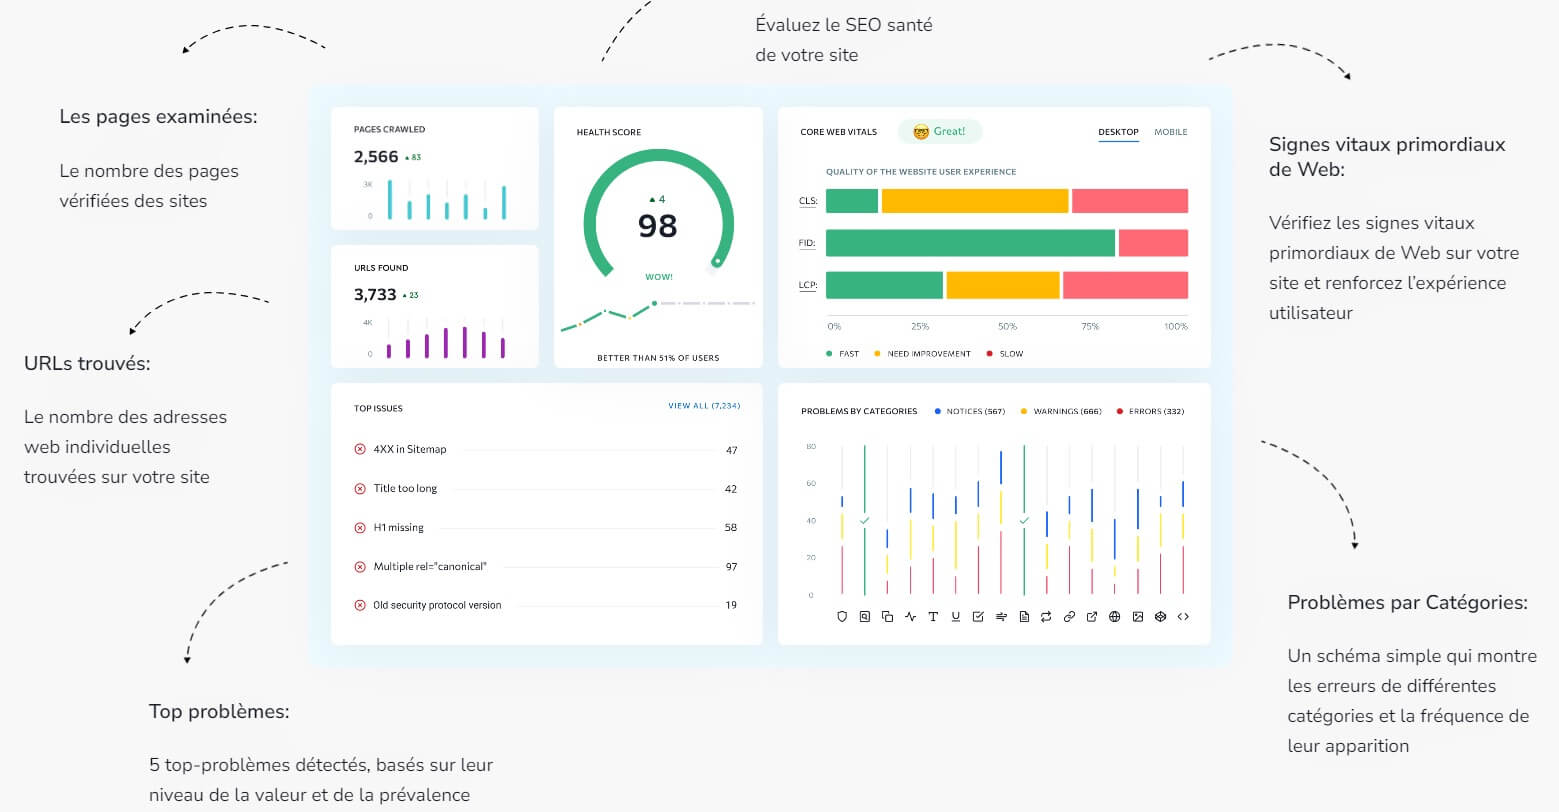This screenshot has height=812, width=1559.
Task: Select the underlined U category icon
Action: [956, 617]
